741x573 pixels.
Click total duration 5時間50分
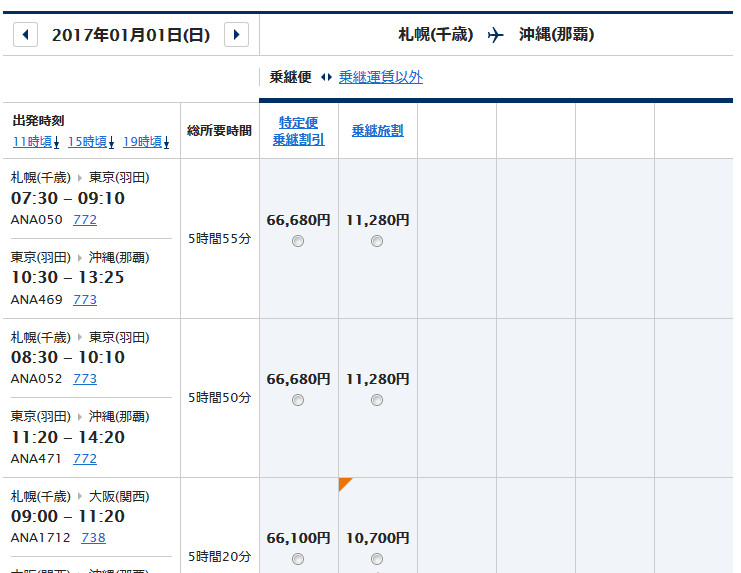coord(220,398)
